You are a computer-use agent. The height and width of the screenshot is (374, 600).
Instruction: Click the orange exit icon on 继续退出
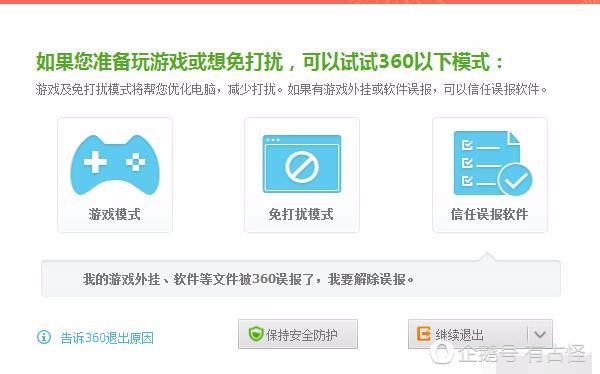pyautogui.click(x=424, y=334)
